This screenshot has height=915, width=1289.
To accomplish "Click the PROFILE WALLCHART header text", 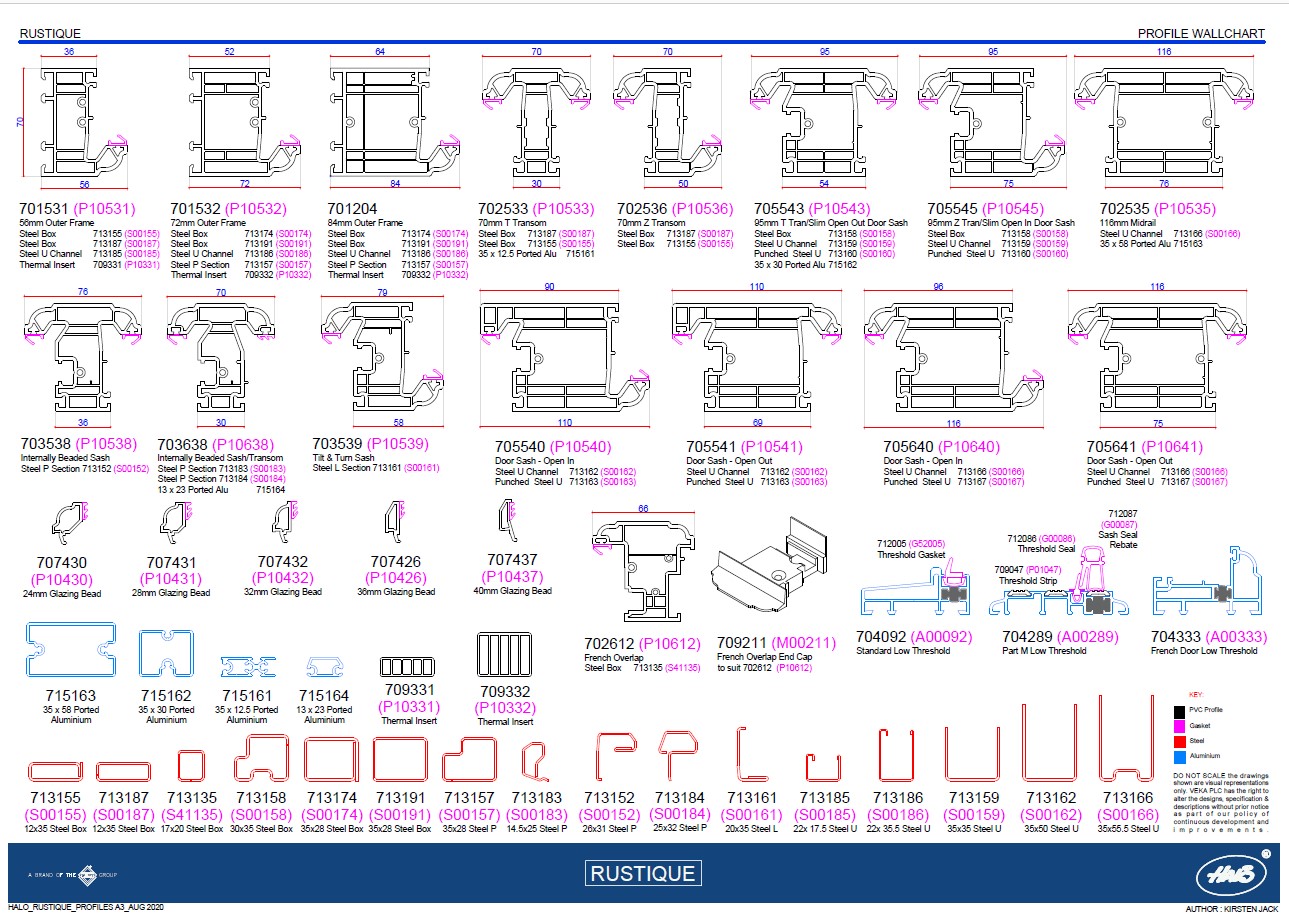I will point(1200,33).
